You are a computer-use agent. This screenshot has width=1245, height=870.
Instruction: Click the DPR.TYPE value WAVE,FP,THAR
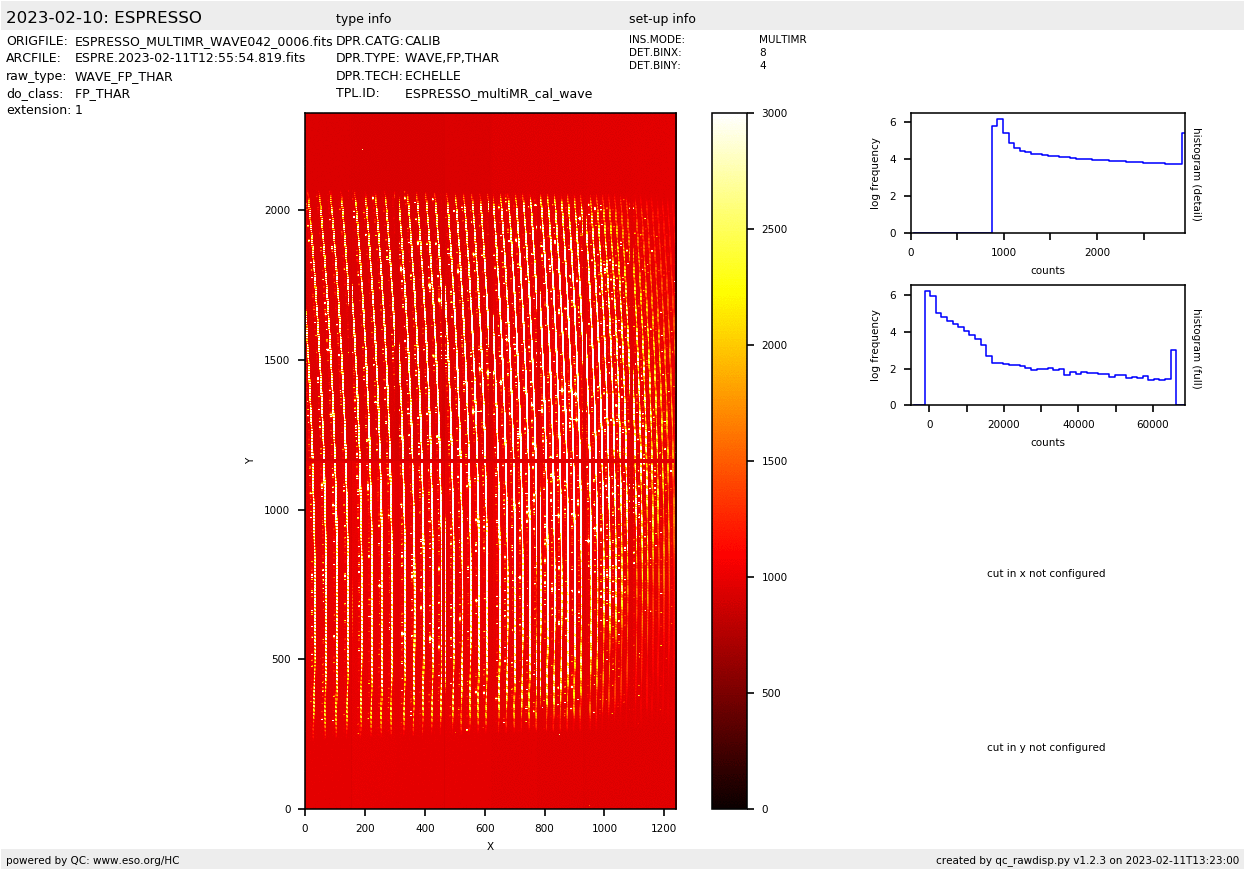tap(451, 59)
